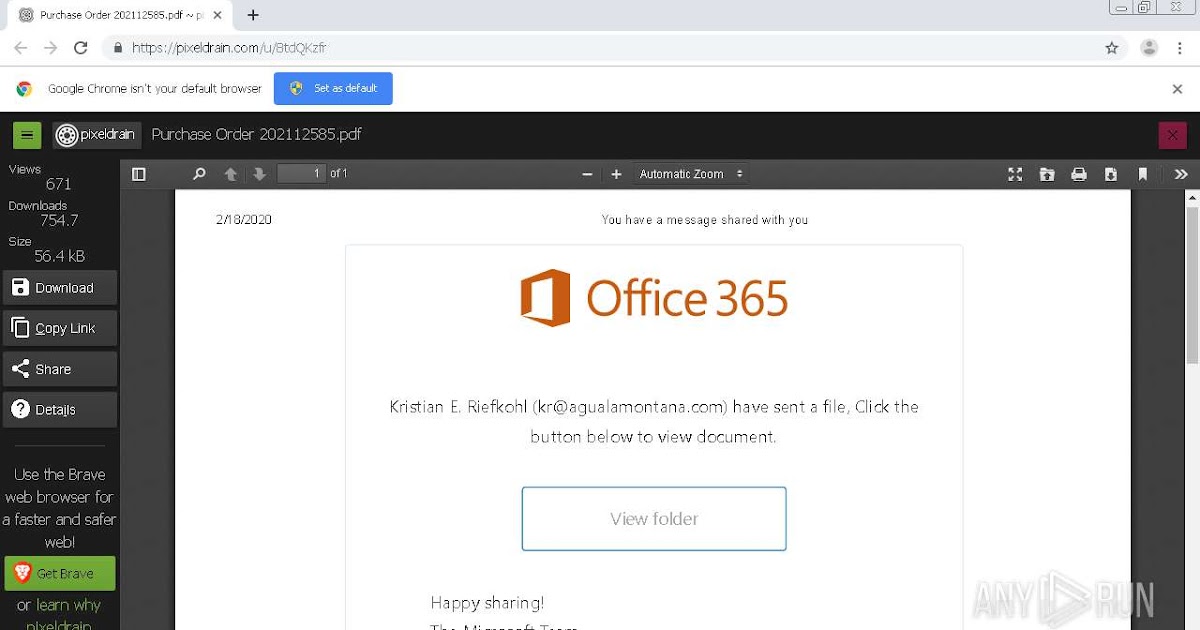Open a new browser tab
This screenshot has height=630, width=1200.
coord(253,15)
